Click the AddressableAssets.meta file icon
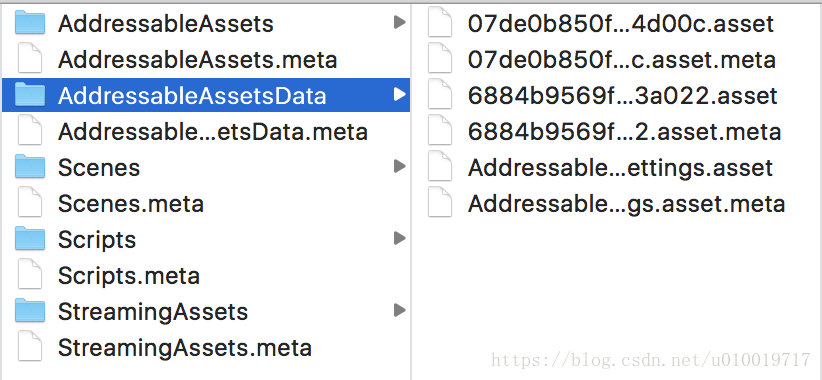 point(30,59)
